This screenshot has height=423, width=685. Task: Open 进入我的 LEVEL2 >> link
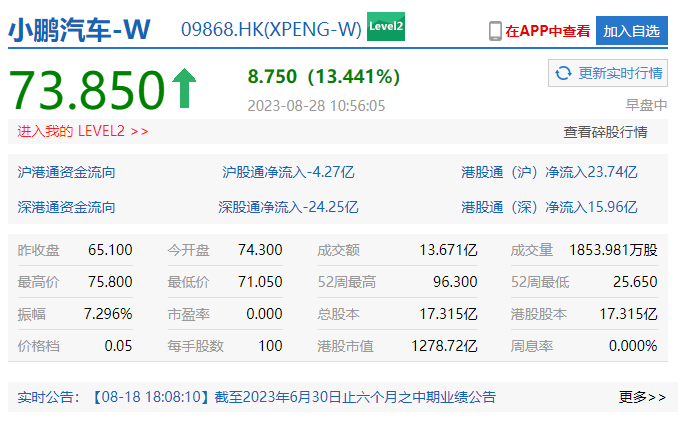tap(83, 131)
